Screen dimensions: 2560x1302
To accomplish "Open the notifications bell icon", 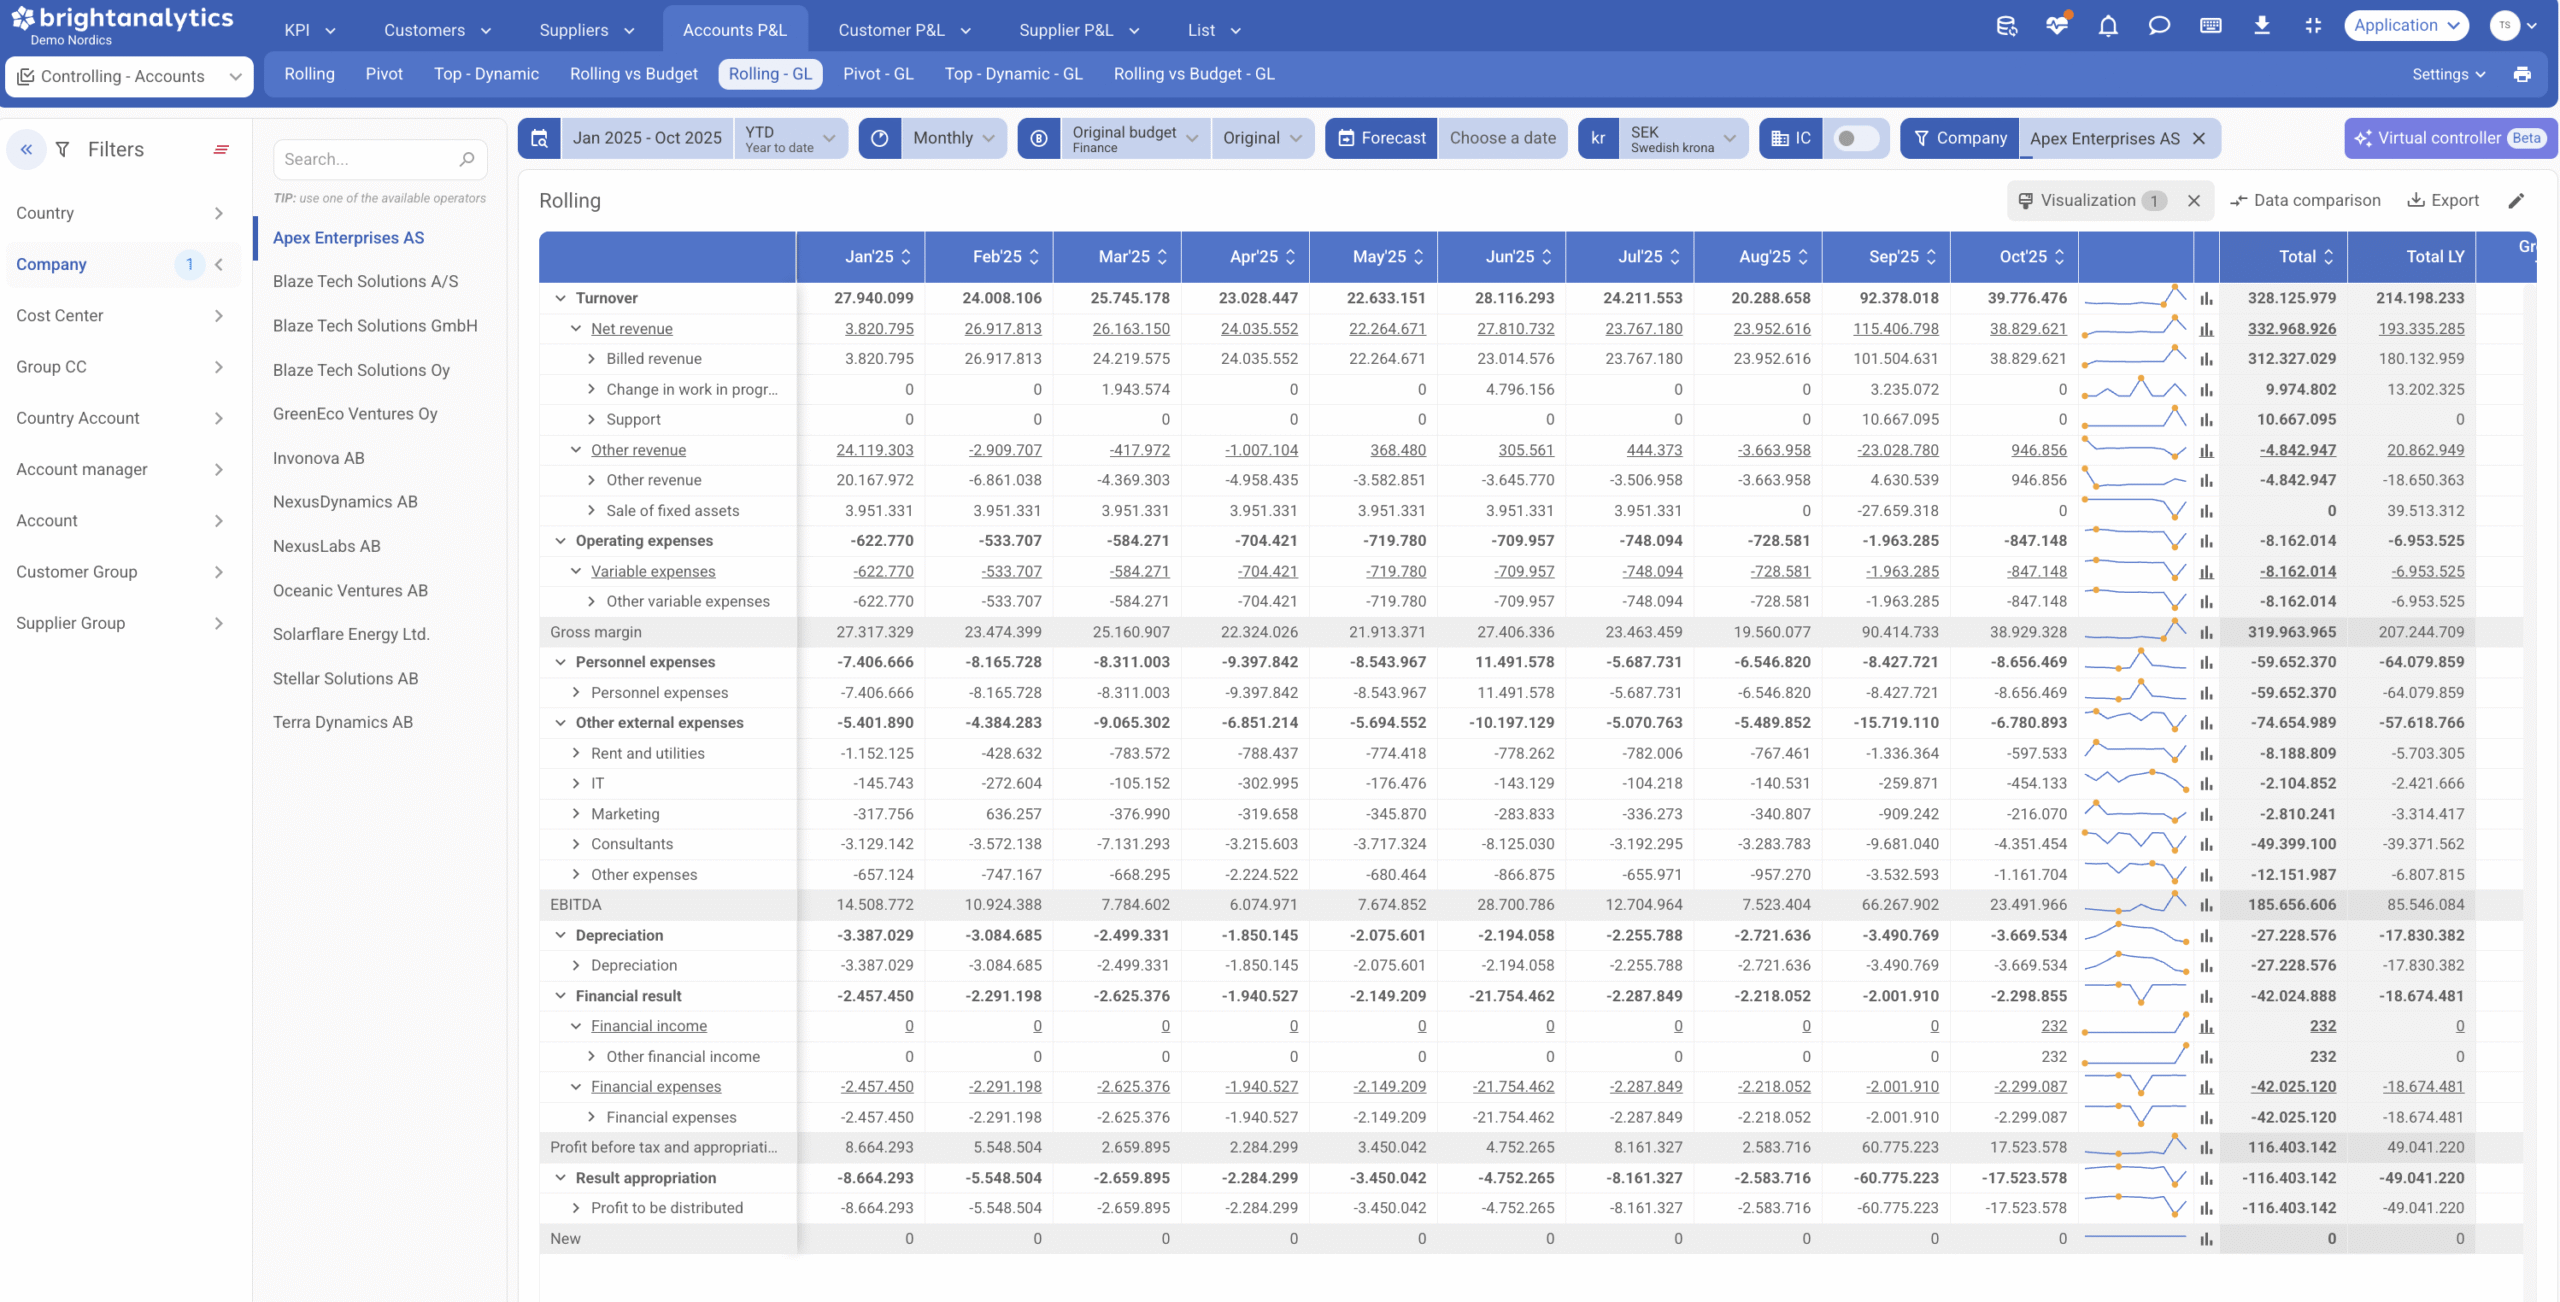I will (x=2107, y=26).
